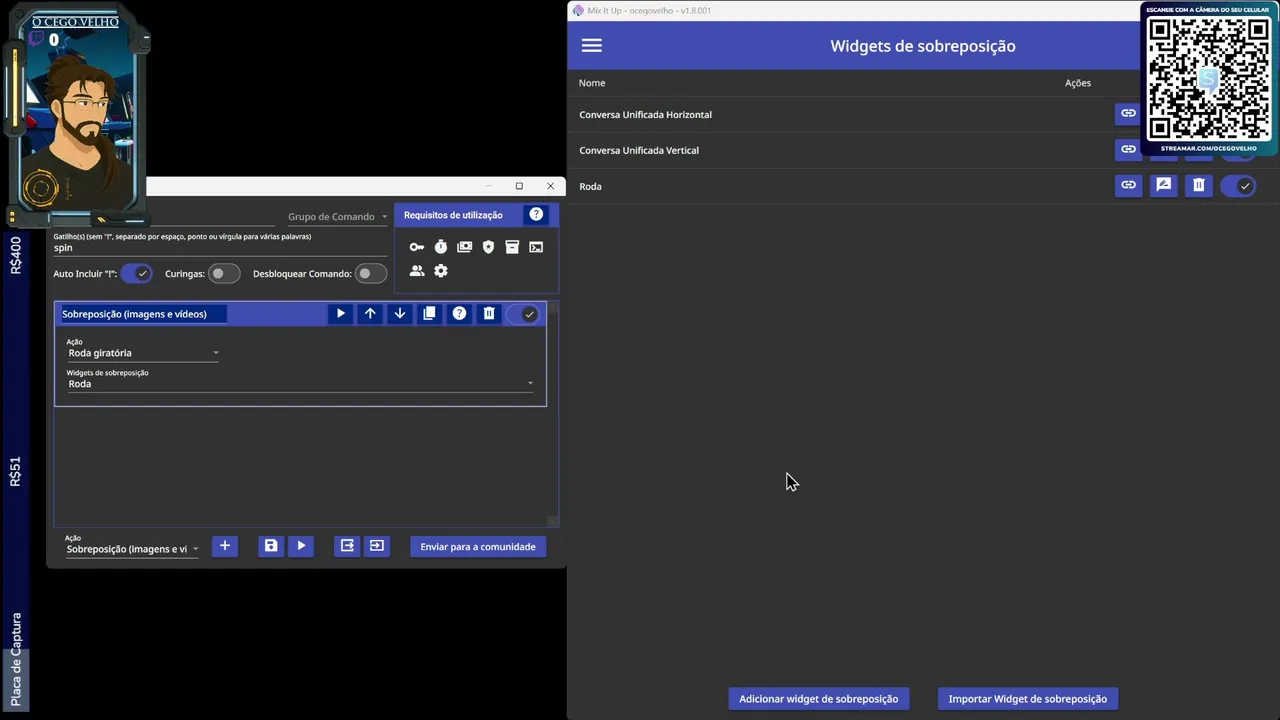Delete the Sobreposição action
This screenshot has width=1280, height=720.
pos(489,314)
